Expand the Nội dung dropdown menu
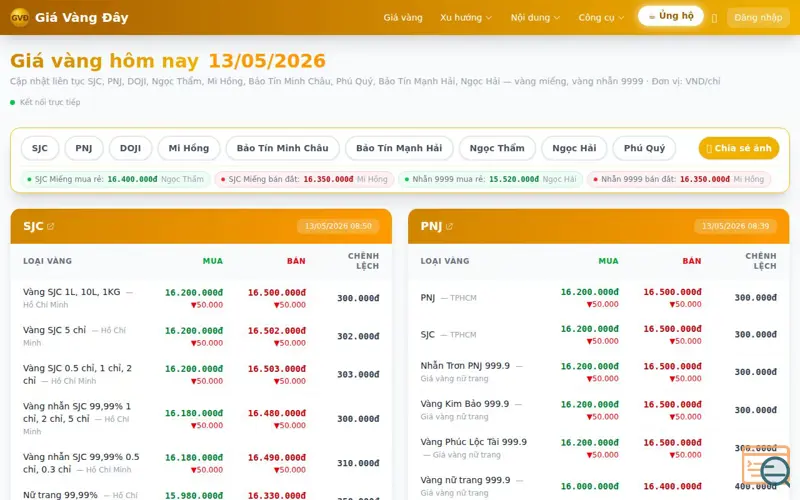The height and width of the screenshot is (500, 800). (x=535, y=17)
